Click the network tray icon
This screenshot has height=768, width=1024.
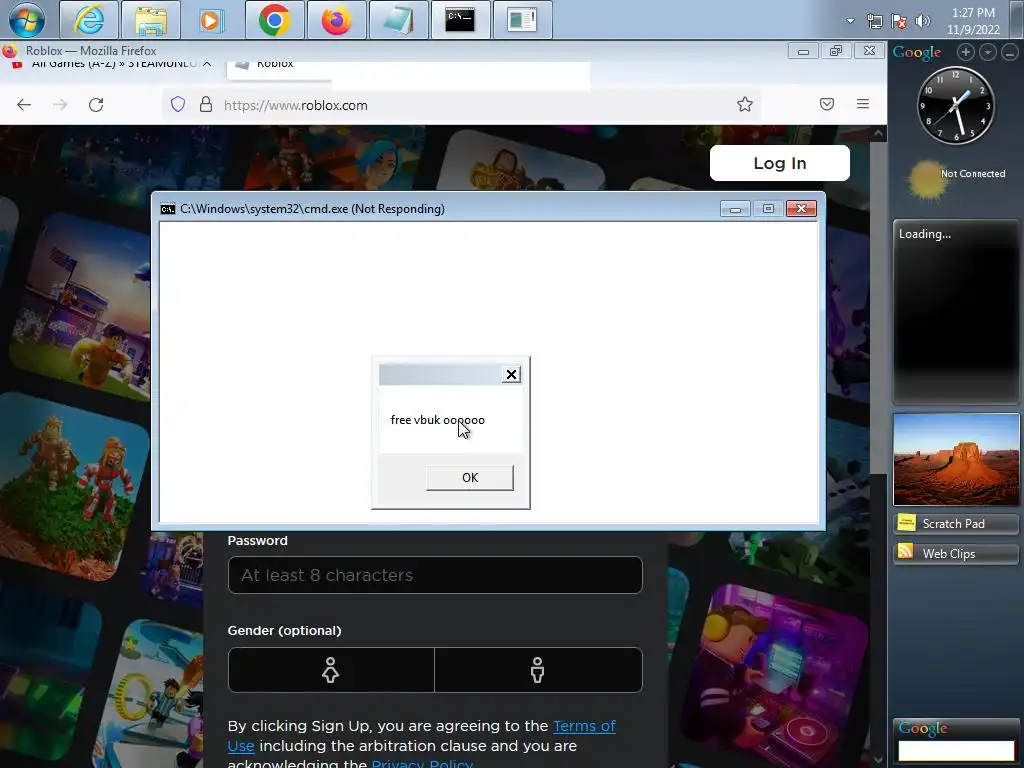874,22
